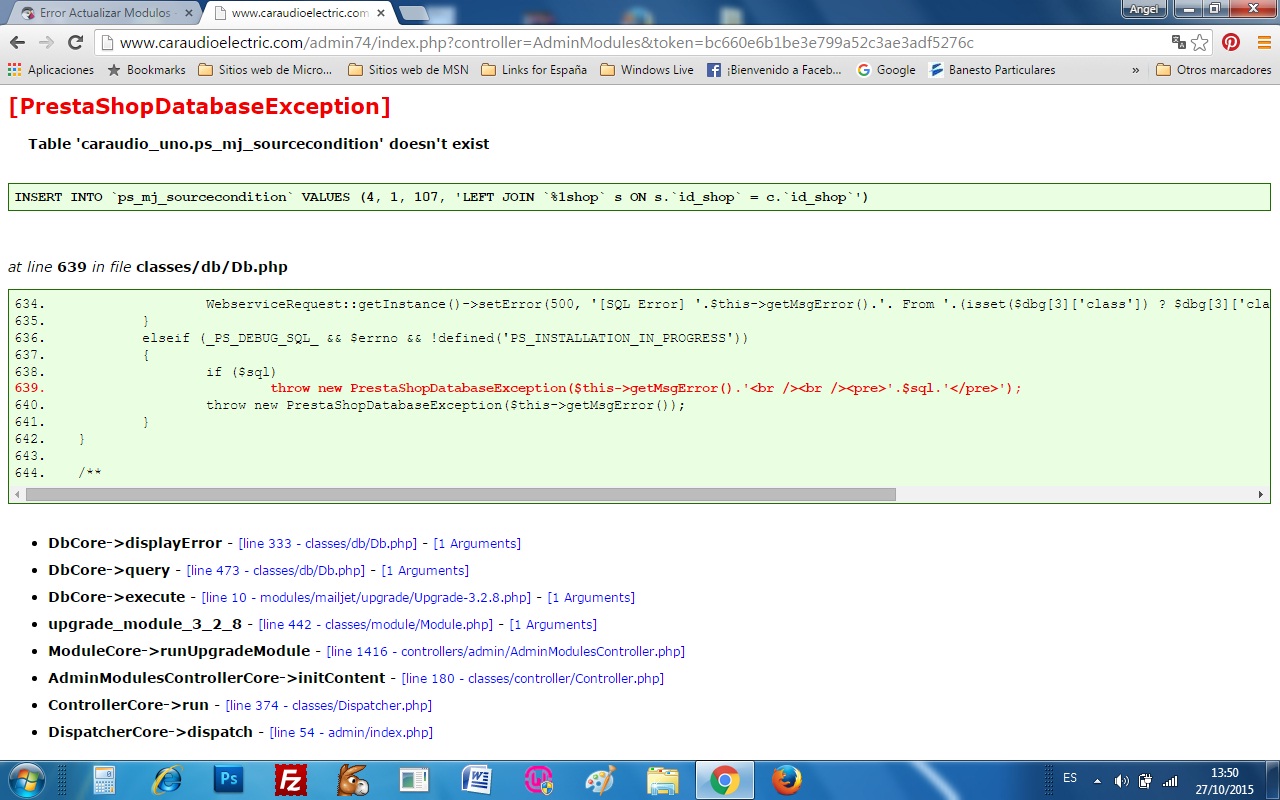The height and width of the screenshot is (800, 1280).
Task: Click the code scrollbar right arrow
Action: 1262,494
